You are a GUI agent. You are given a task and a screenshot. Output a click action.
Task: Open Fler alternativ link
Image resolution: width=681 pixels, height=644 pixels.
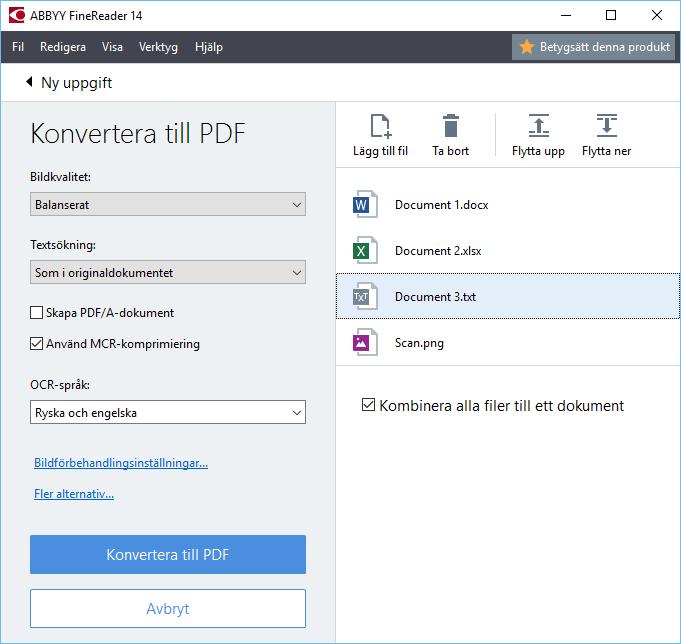pos(74,494)
